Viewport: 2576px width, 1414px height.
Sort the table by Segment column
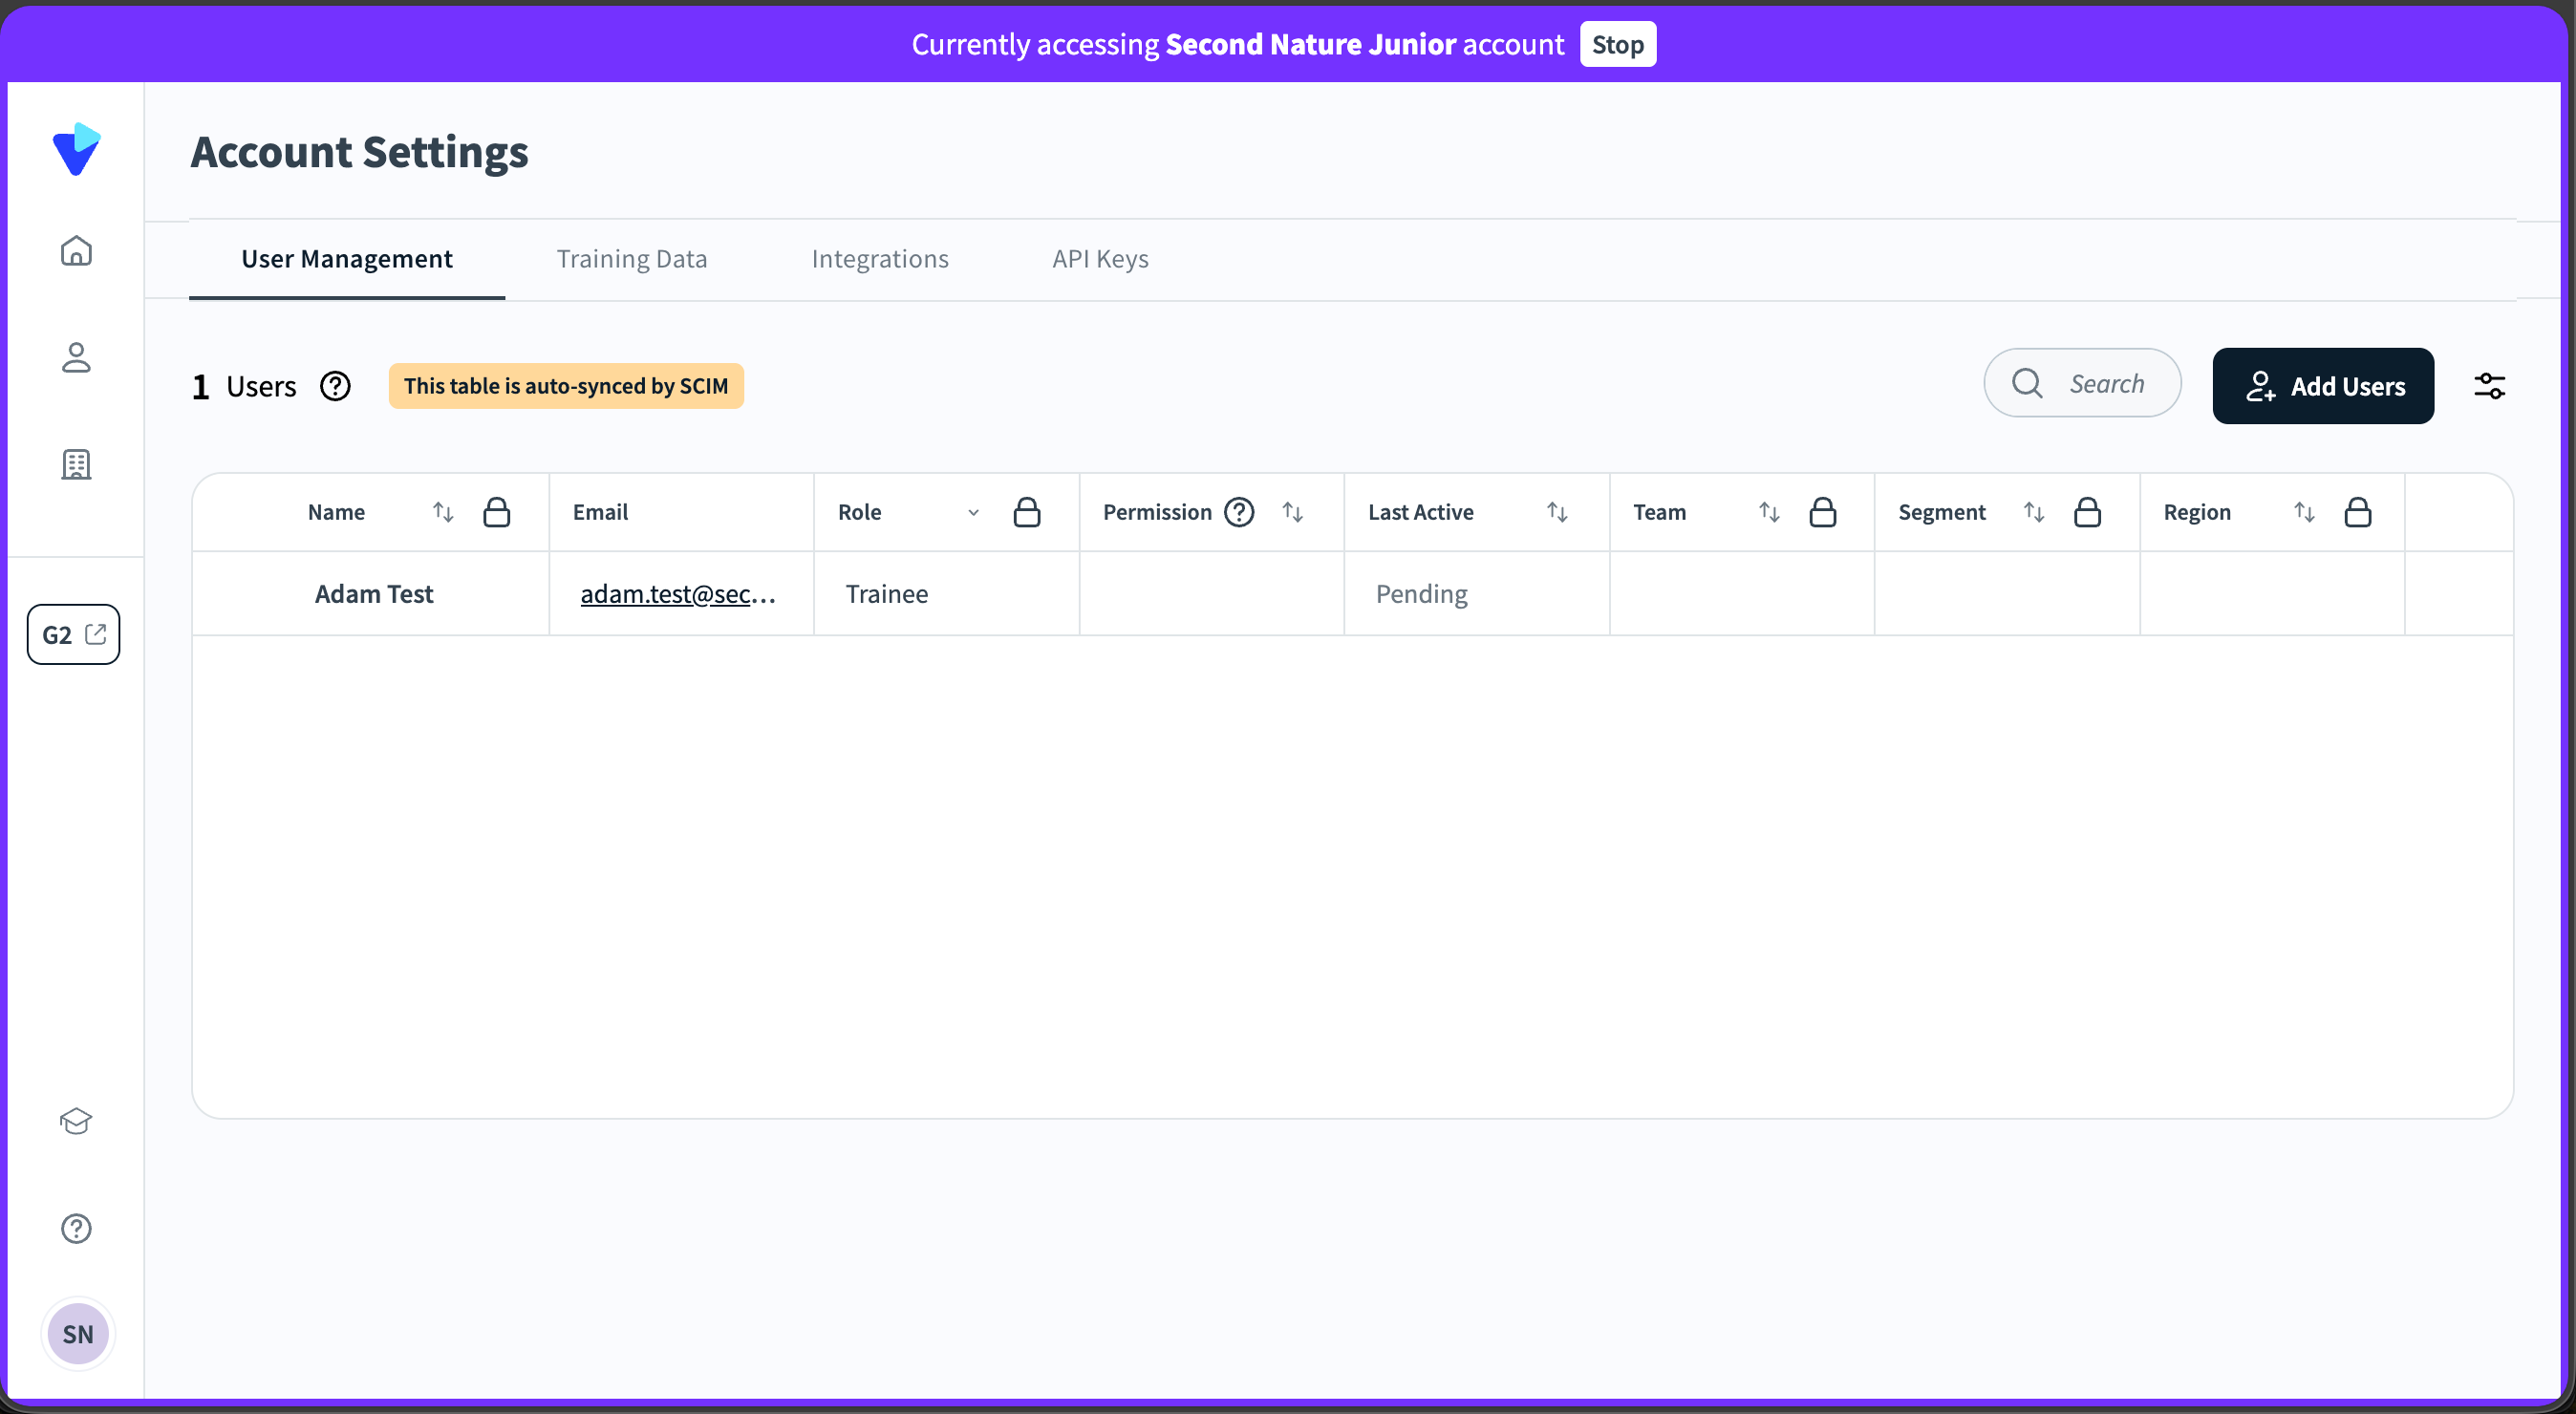(x=2033, y=512)
